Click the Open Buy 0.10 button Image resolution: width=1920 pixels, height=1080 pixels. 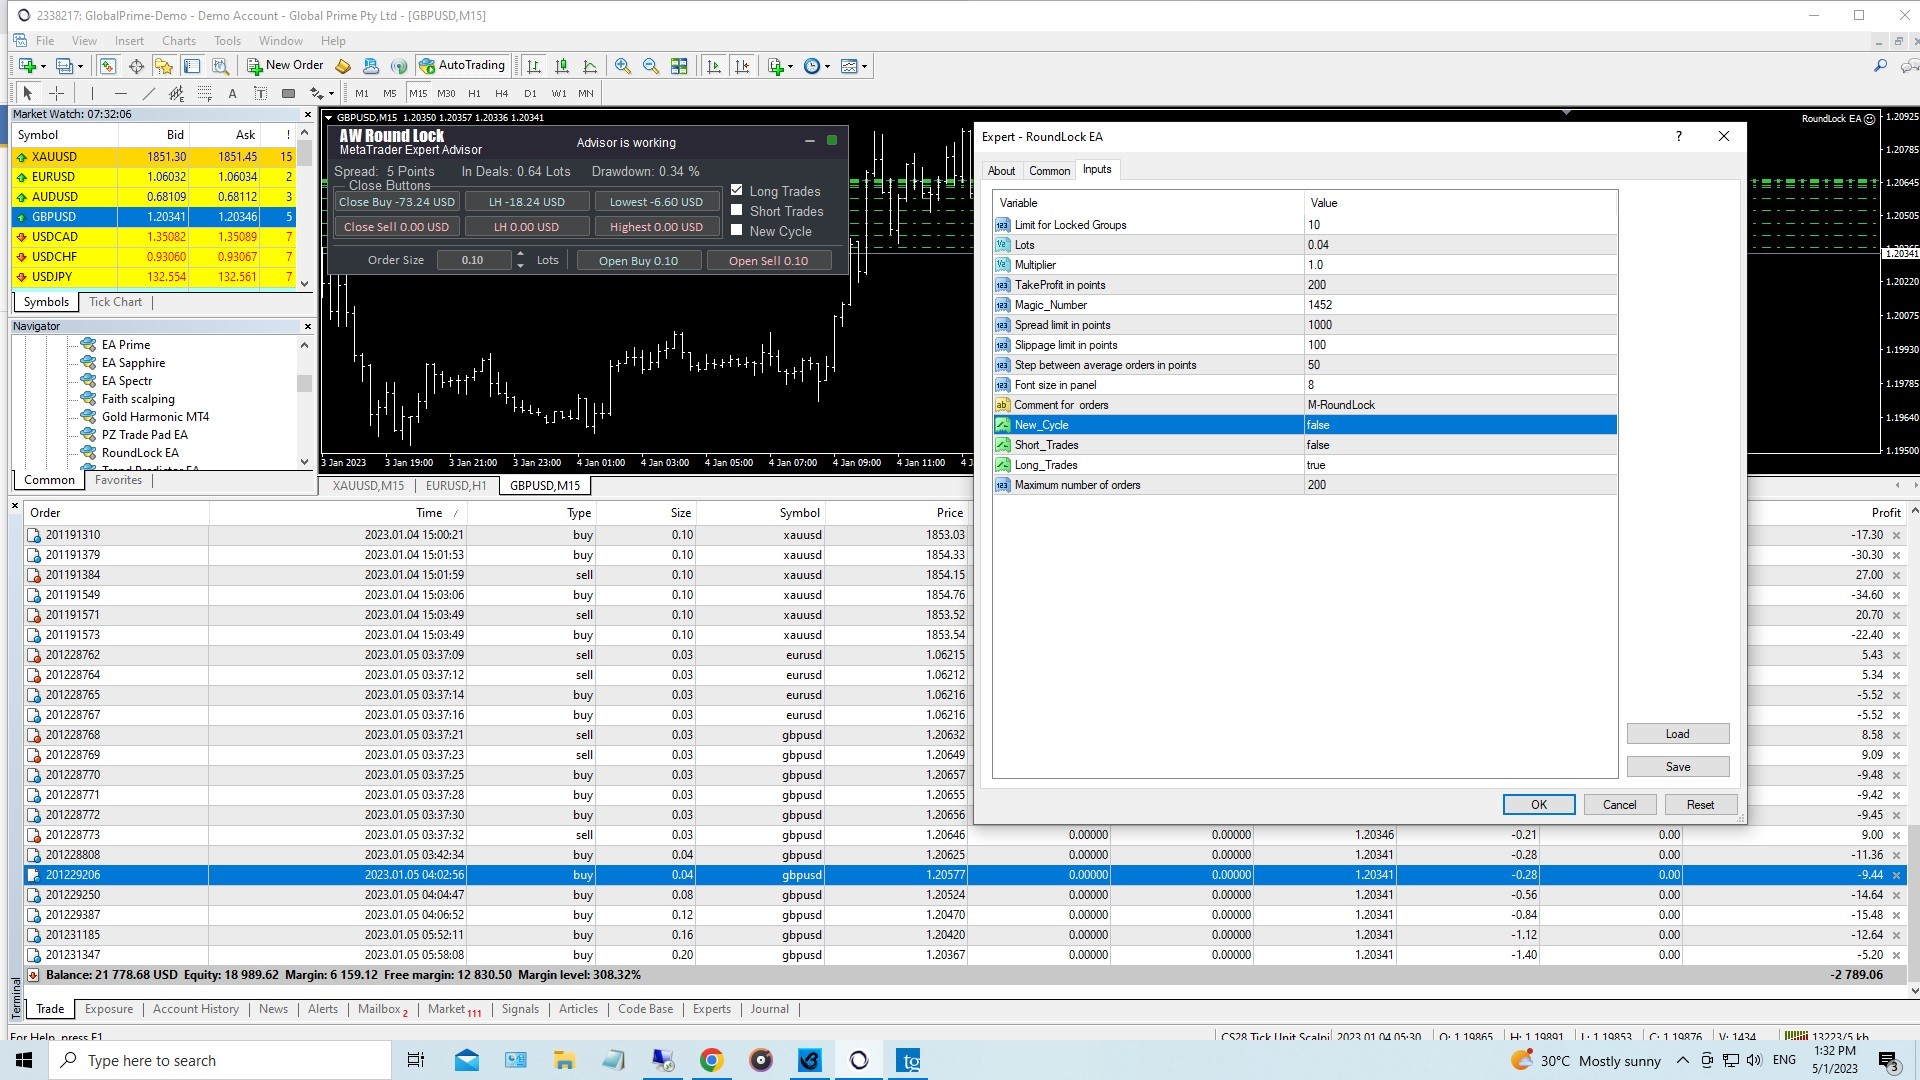tap(638, 260)
